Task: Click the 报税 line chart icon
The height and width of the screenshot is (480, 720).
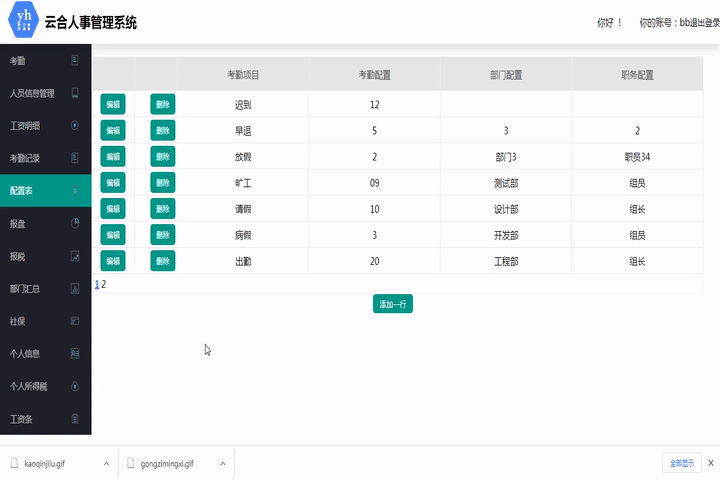Action: pos(75,256)
